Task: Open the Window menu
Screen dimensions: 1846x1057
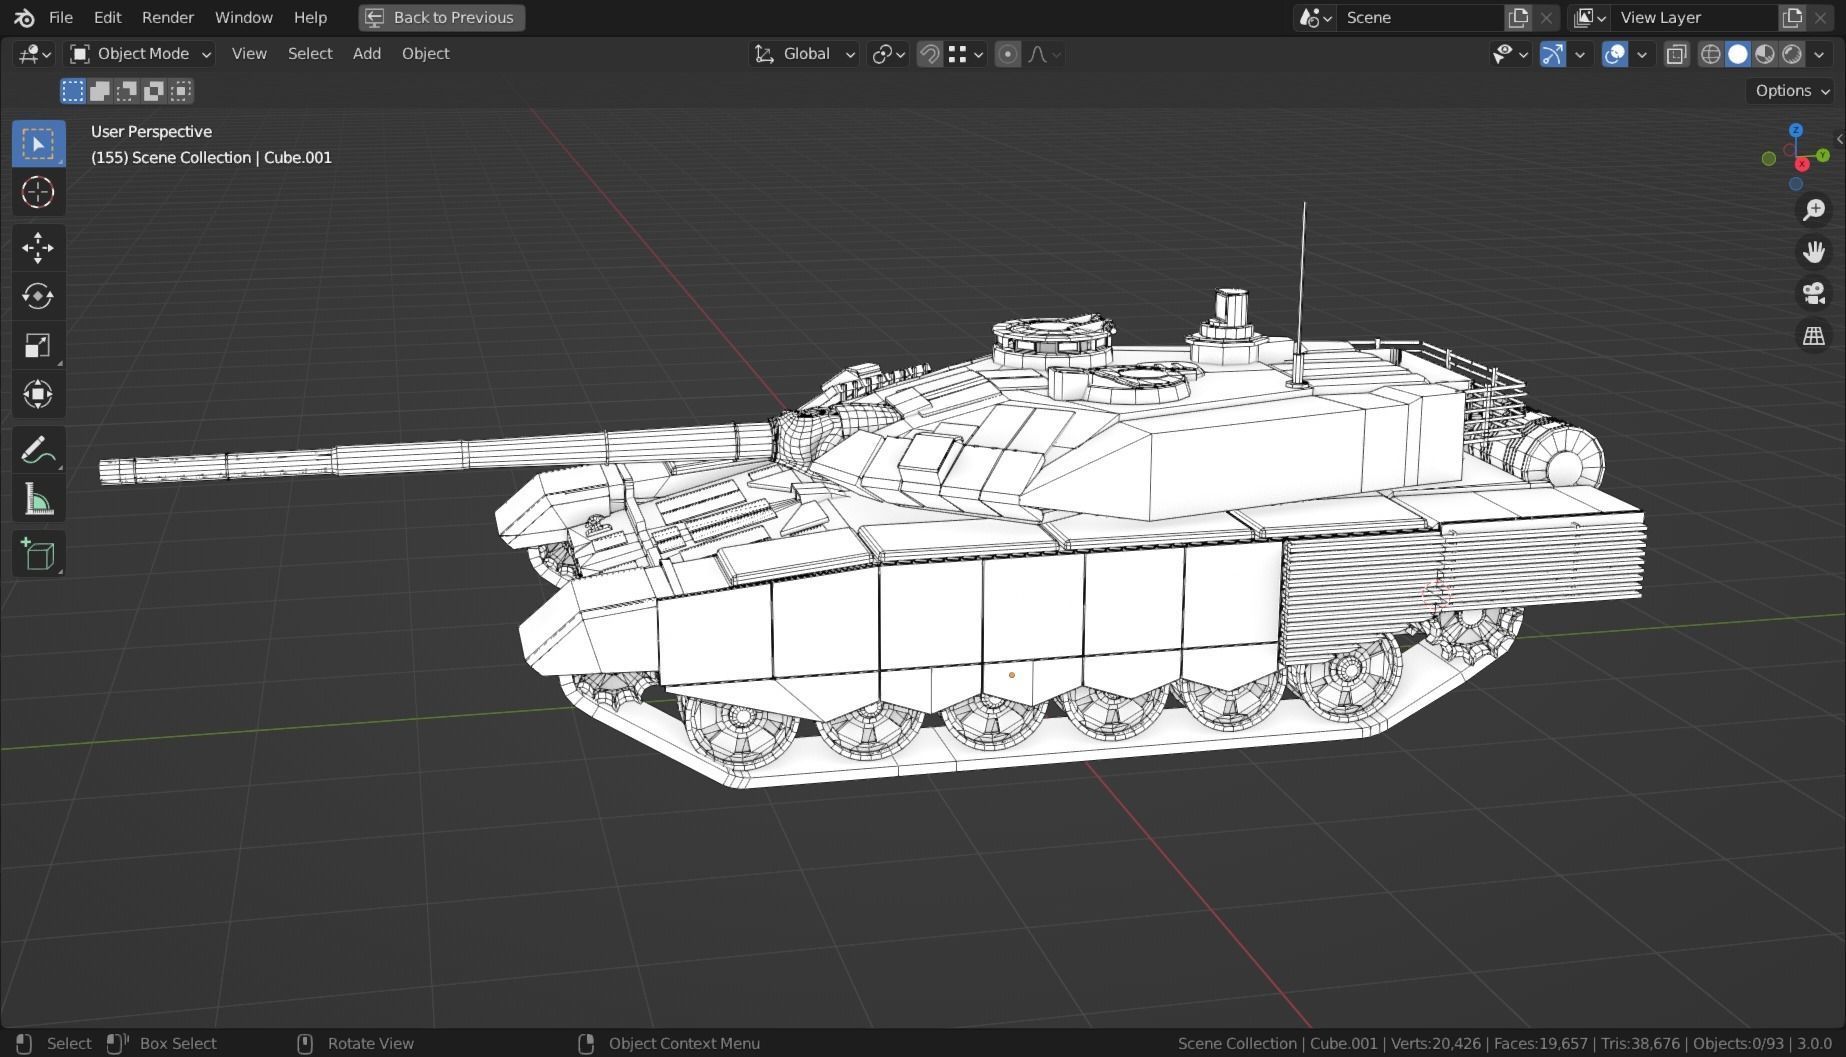Action: click(x=244, y=17)
